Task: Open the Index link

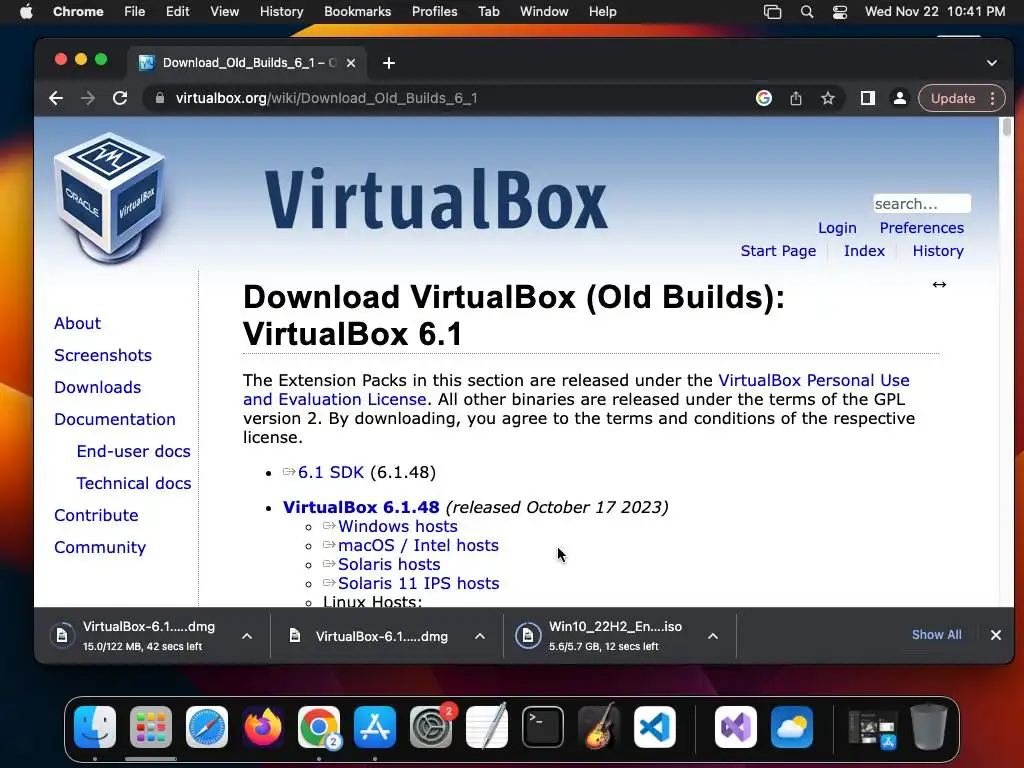Action: pyautogui.click(x=864, y=251)
